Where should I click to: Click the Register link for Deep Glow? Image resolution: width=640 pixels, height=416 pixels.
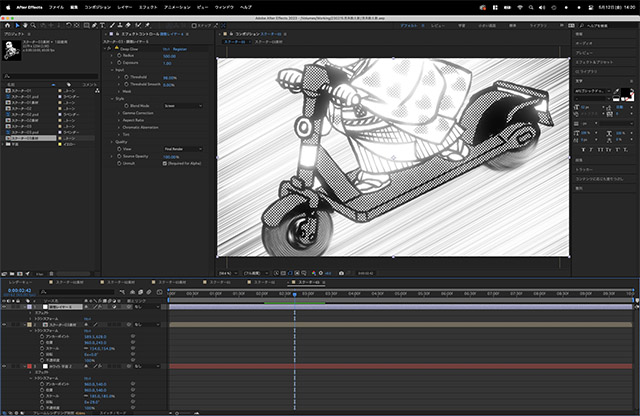pyautogui.click(x=182, y=48)
